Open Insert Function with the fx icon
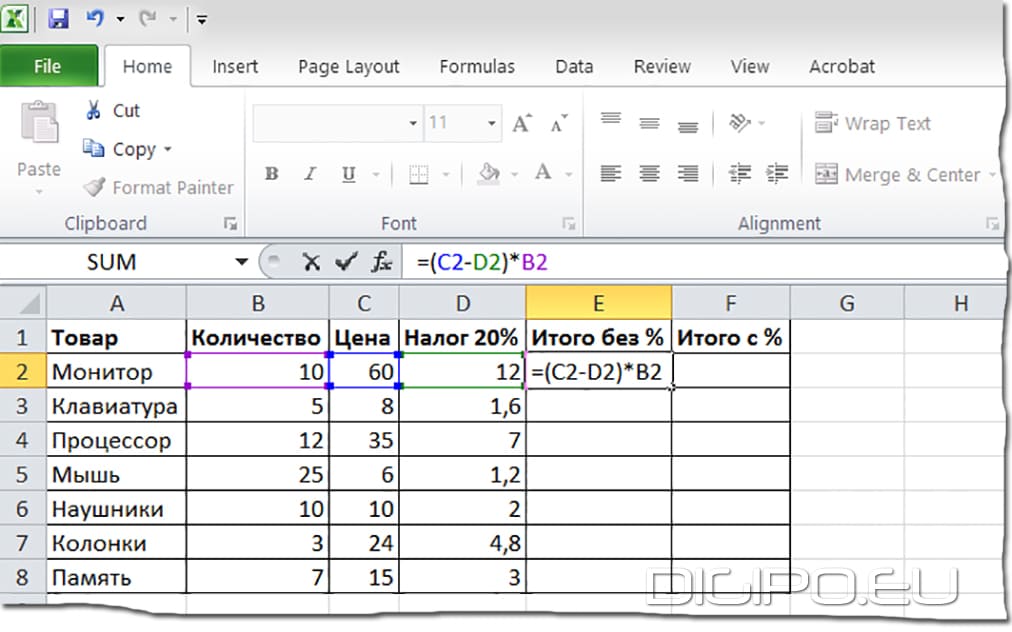The width and height of the screenshot is (1012, 632). tap(381, 262)
